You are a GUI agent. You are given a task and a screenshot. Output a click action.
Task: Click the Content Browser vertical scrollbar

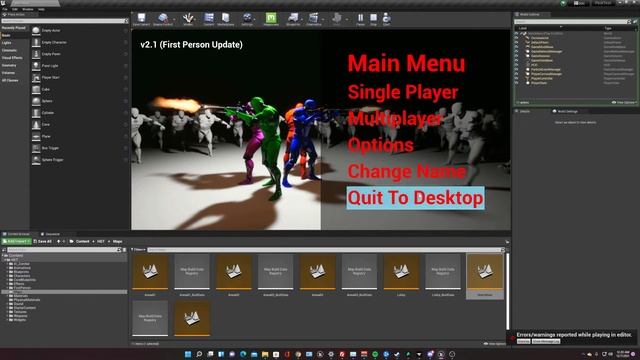(x=508, y=292)
